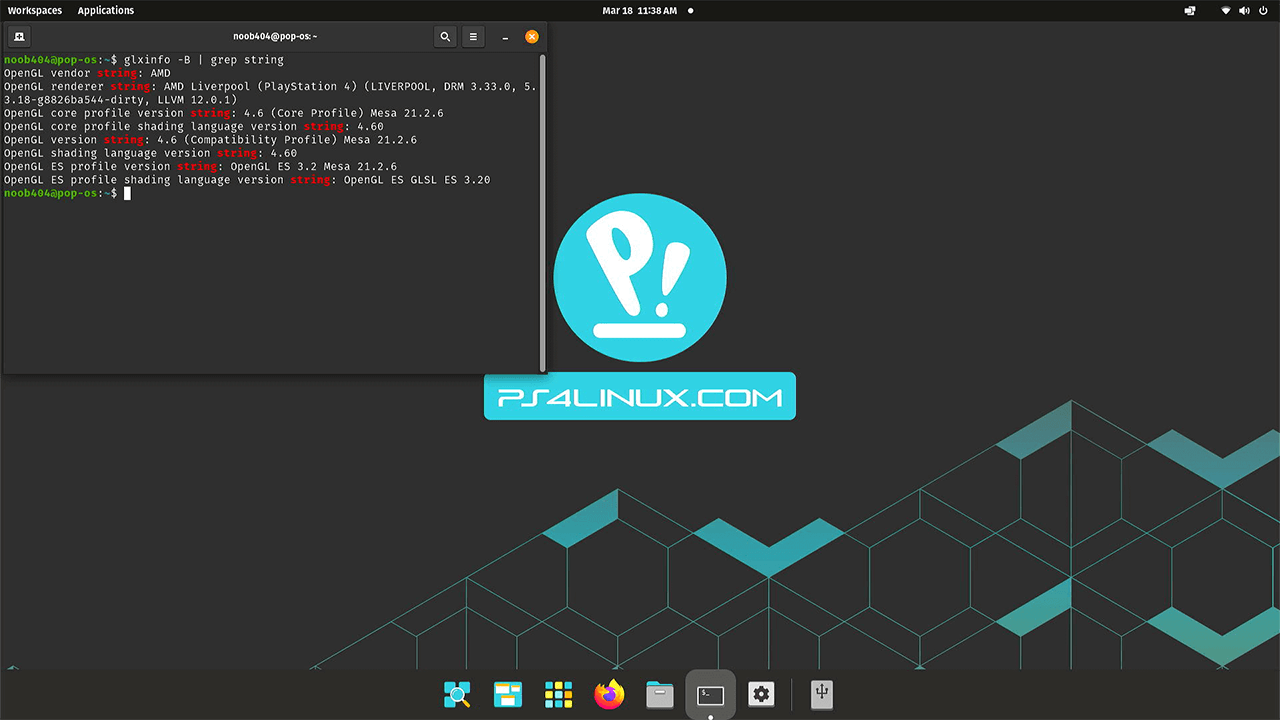Minimize the terminal window
1280x720 pixels.
pyautogui.click(x=505, y=37)
